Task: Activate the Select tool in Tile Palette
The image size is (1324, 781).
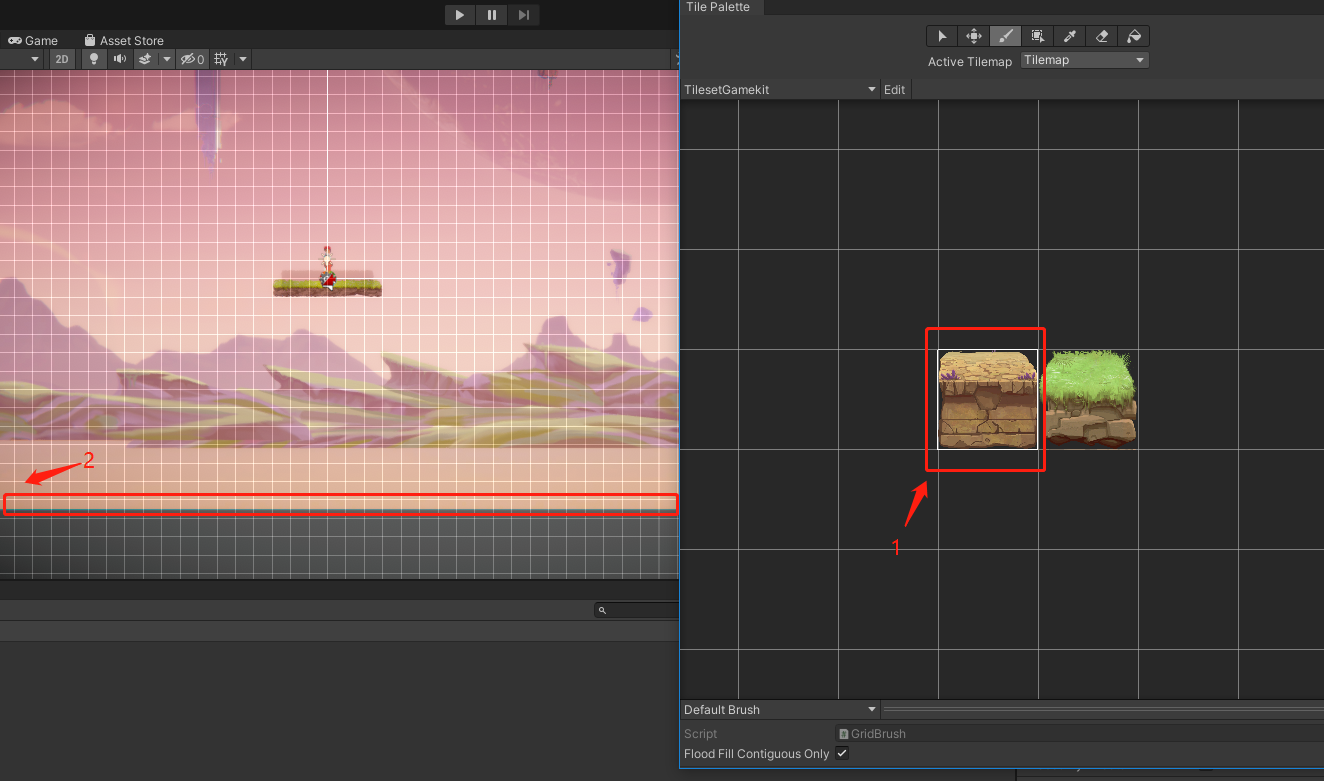Action: tap(941, 35)
